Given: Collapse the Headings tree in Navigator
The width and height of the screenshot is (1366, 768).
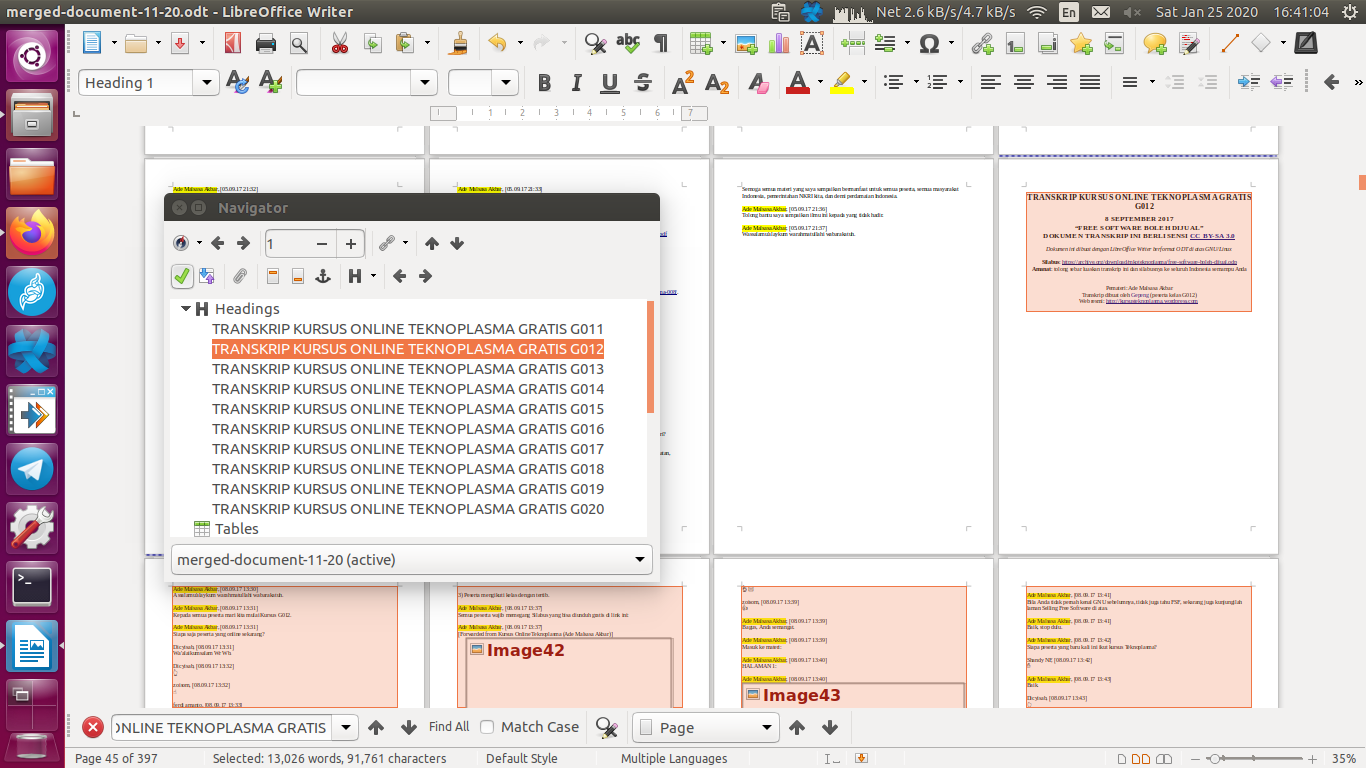Looking at the screenshot, I should (x=185, y=309).
